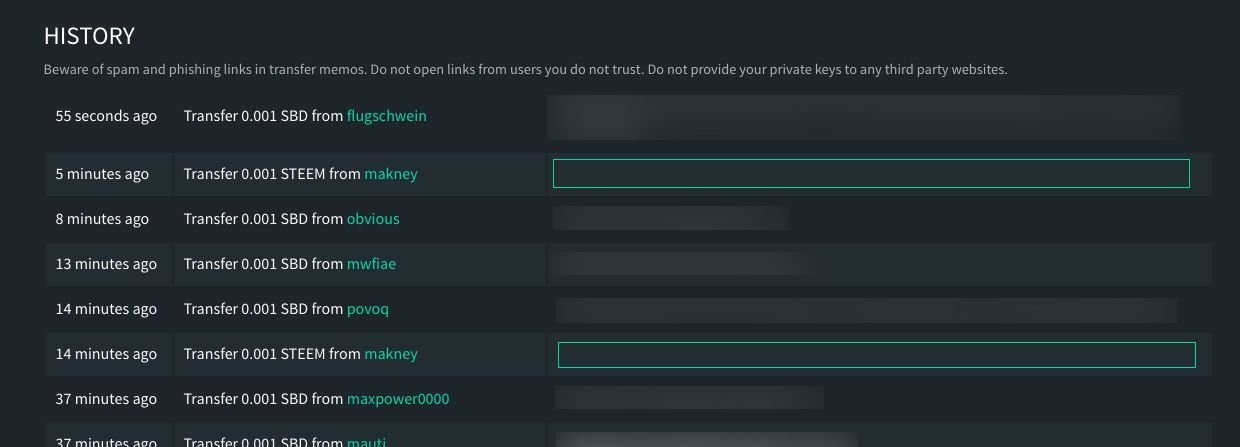1240x447 pixels.
Task: Click the spam and phishing warning text
Action: pos(525,70)
